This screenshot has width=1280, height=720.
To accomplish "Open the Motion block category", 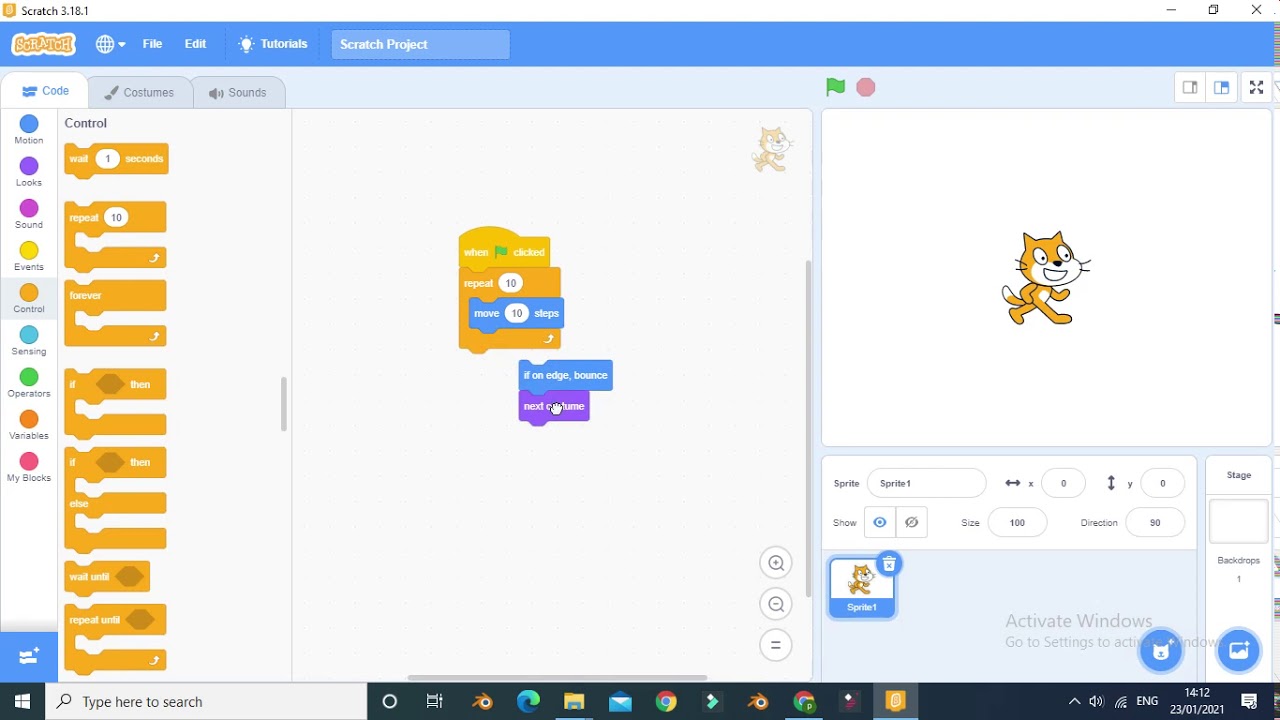I will coord(29,130).
